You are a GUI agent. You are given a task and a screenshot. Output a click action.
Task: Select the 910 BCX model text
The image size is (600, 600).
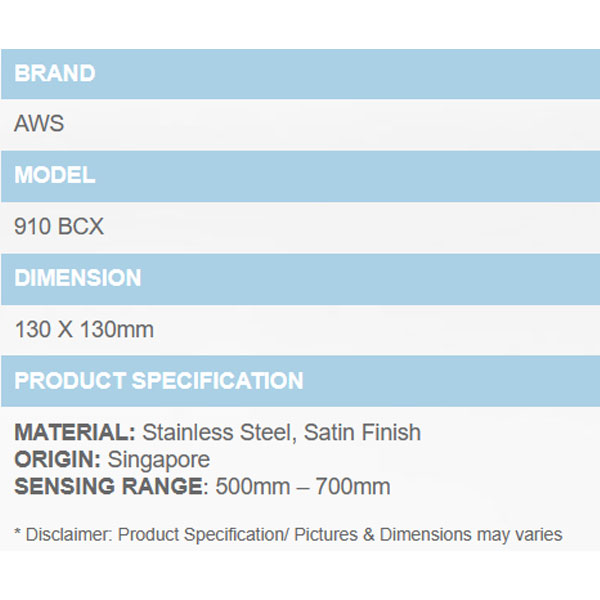[59, 227]
